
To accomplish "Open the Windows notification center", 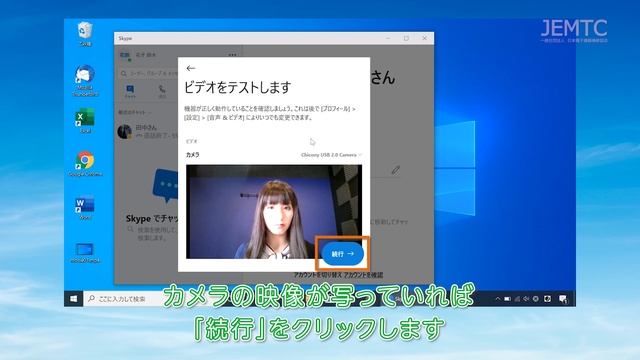I will pos(563,299).
